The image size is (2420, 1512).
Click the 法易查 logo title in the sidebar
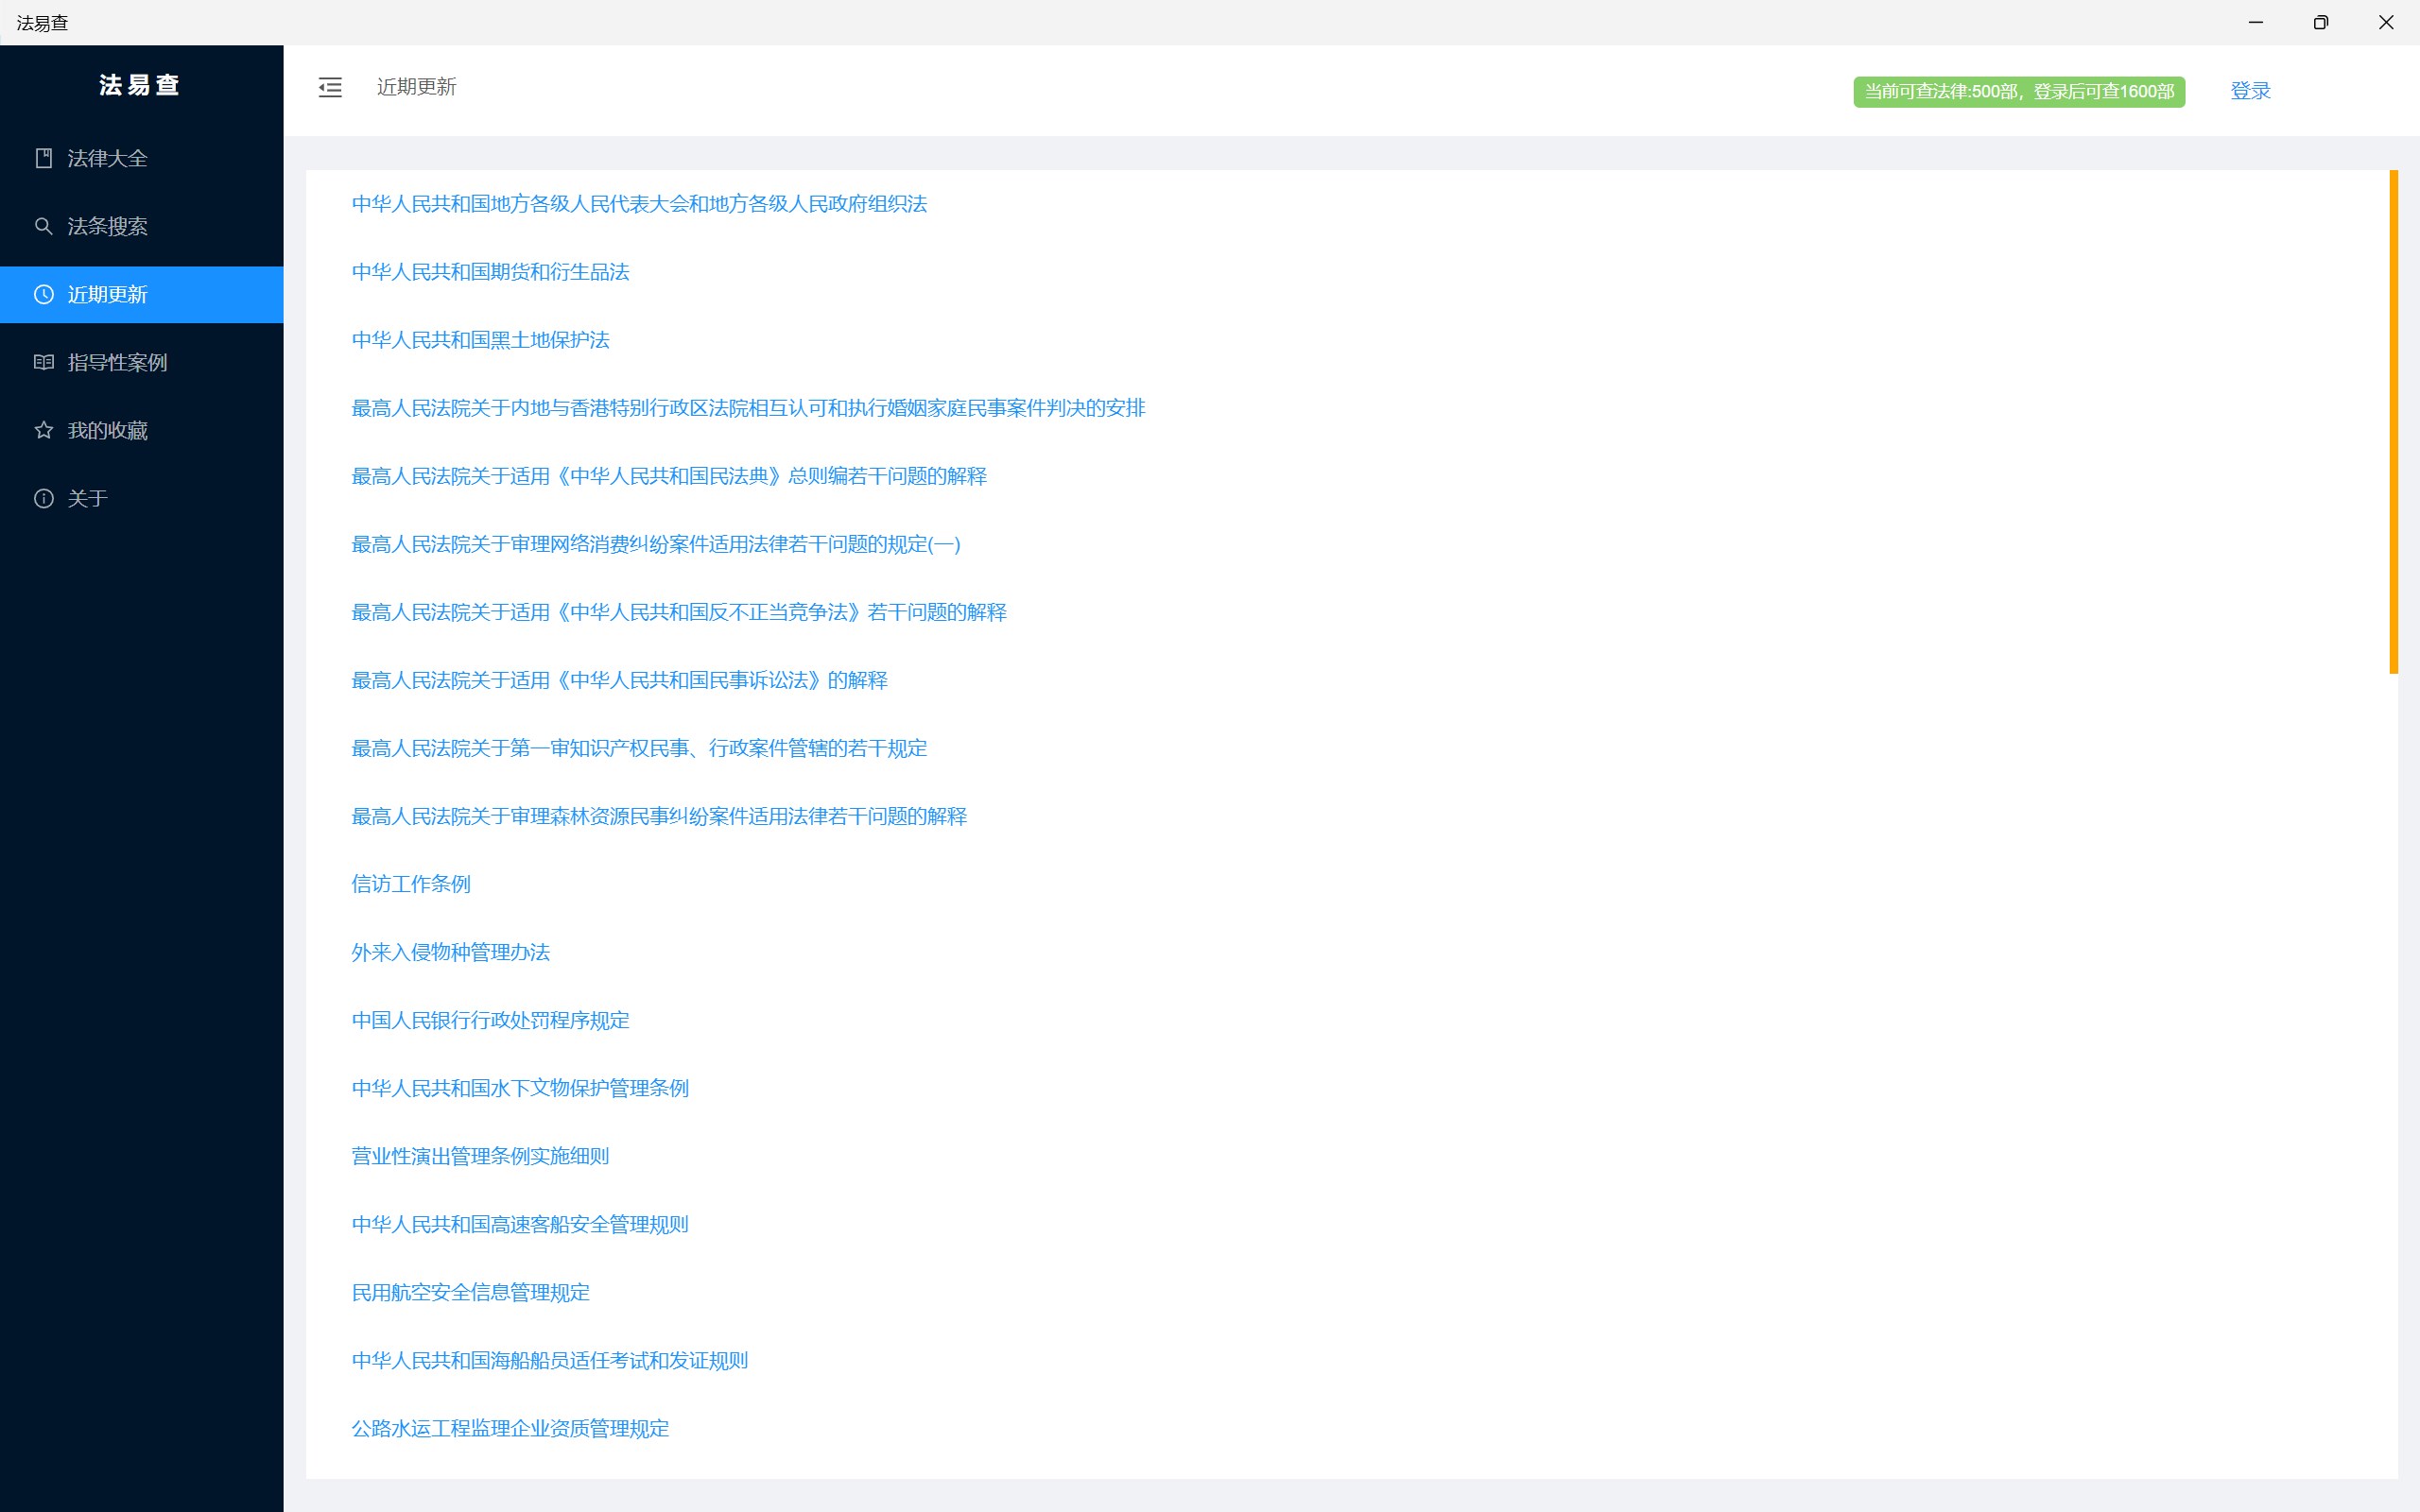[x=140, y=85]
